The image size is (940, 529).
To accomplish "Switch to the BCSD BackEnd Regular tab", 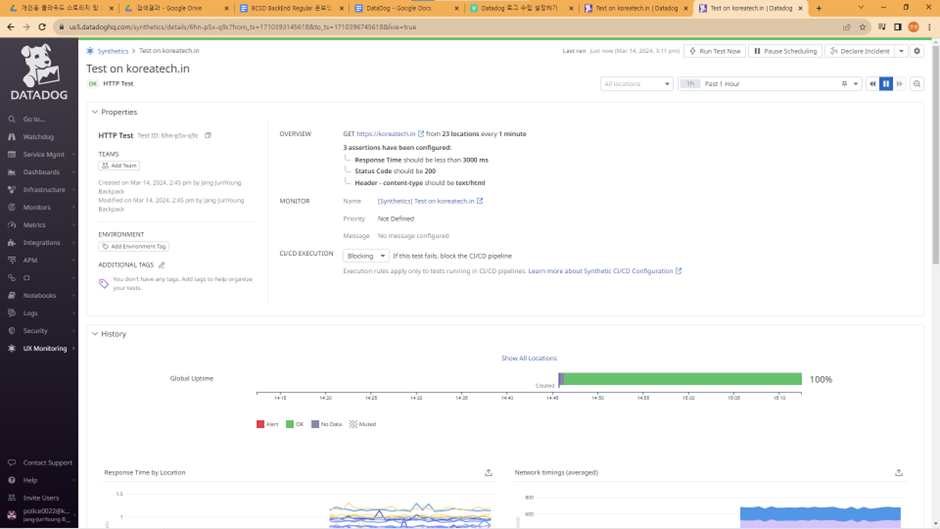I will (x=292, y=8).
